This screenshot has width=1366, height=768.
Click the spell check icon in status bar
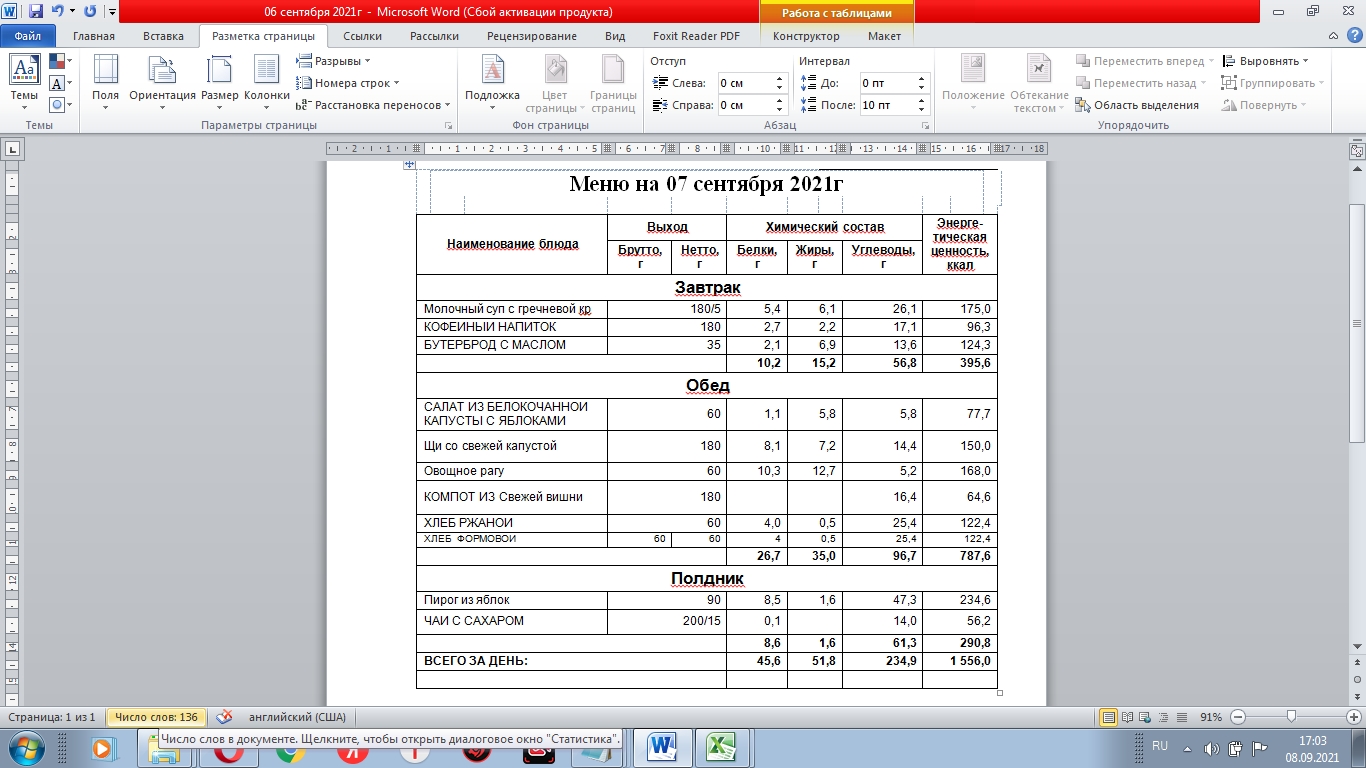point(225,717)
